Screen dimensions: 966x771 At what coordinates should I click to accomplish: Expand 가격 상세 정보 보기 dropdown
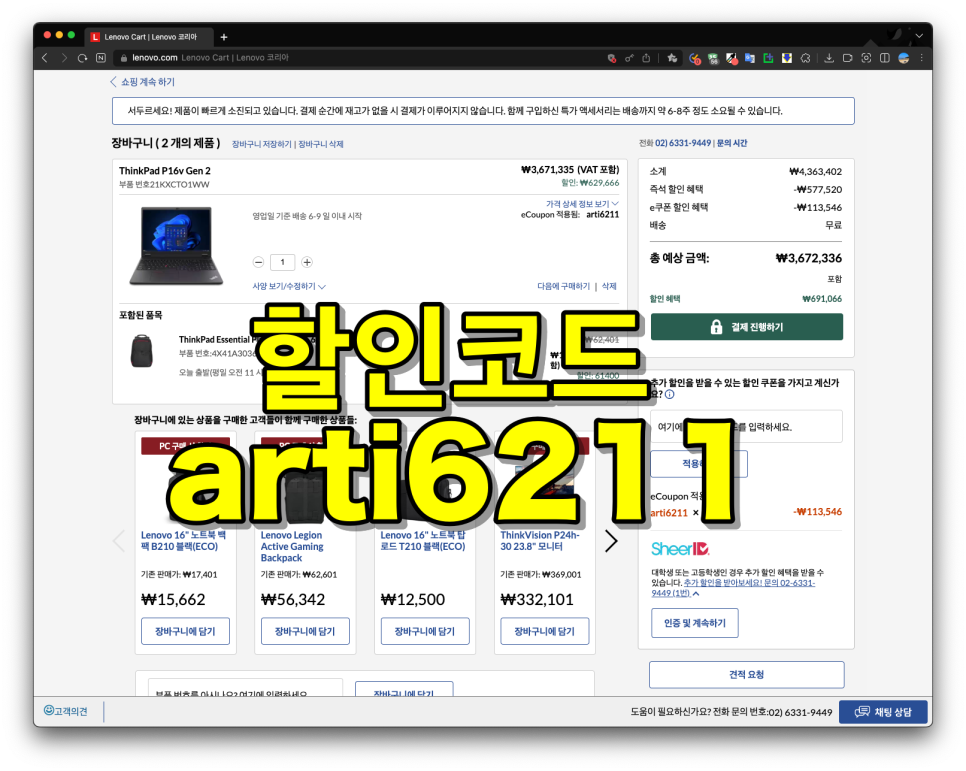582,204
